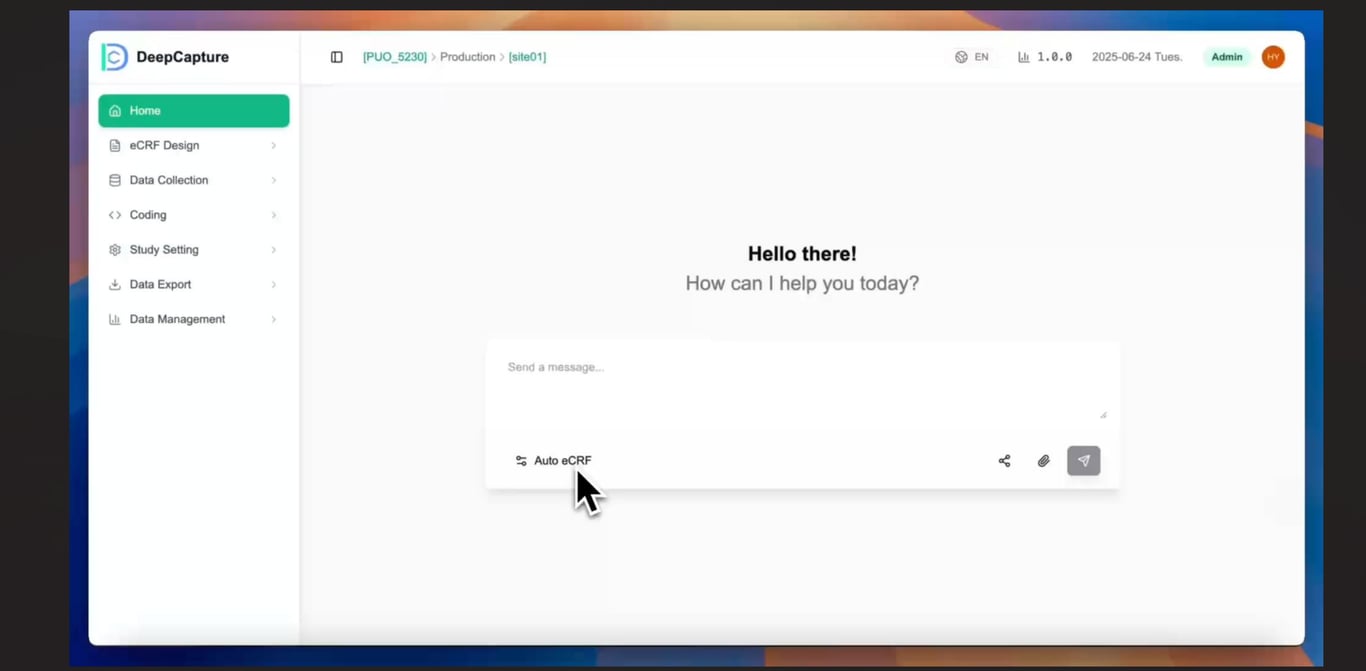Viewport: 1366px width, 671px height.
Task: Toggle the sidebar collapse icon near the breadcrumb
Action: [336, 57]
